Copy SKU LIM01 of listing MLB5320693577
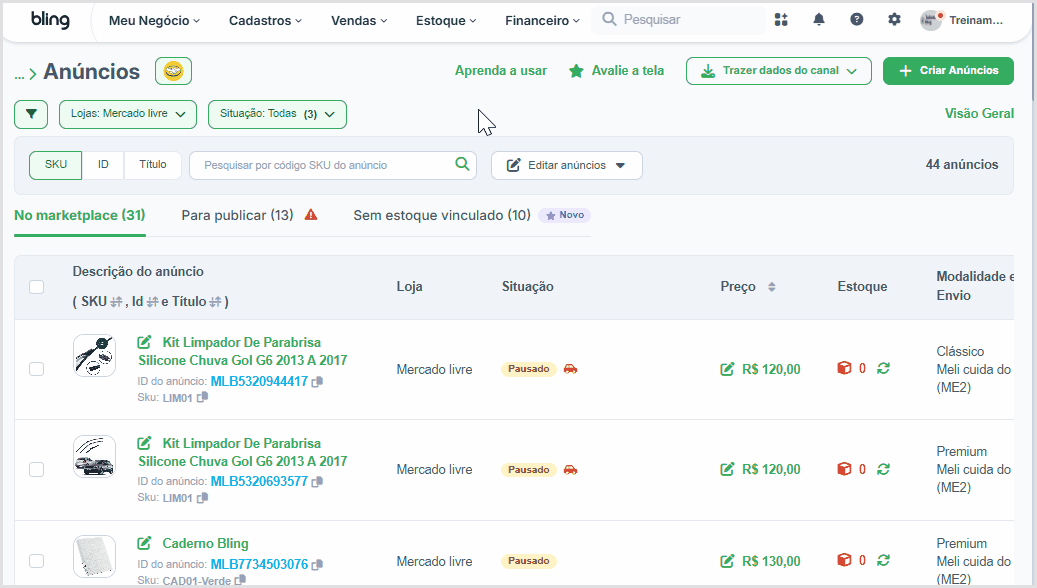1037x588 pixels. (202, 497)
